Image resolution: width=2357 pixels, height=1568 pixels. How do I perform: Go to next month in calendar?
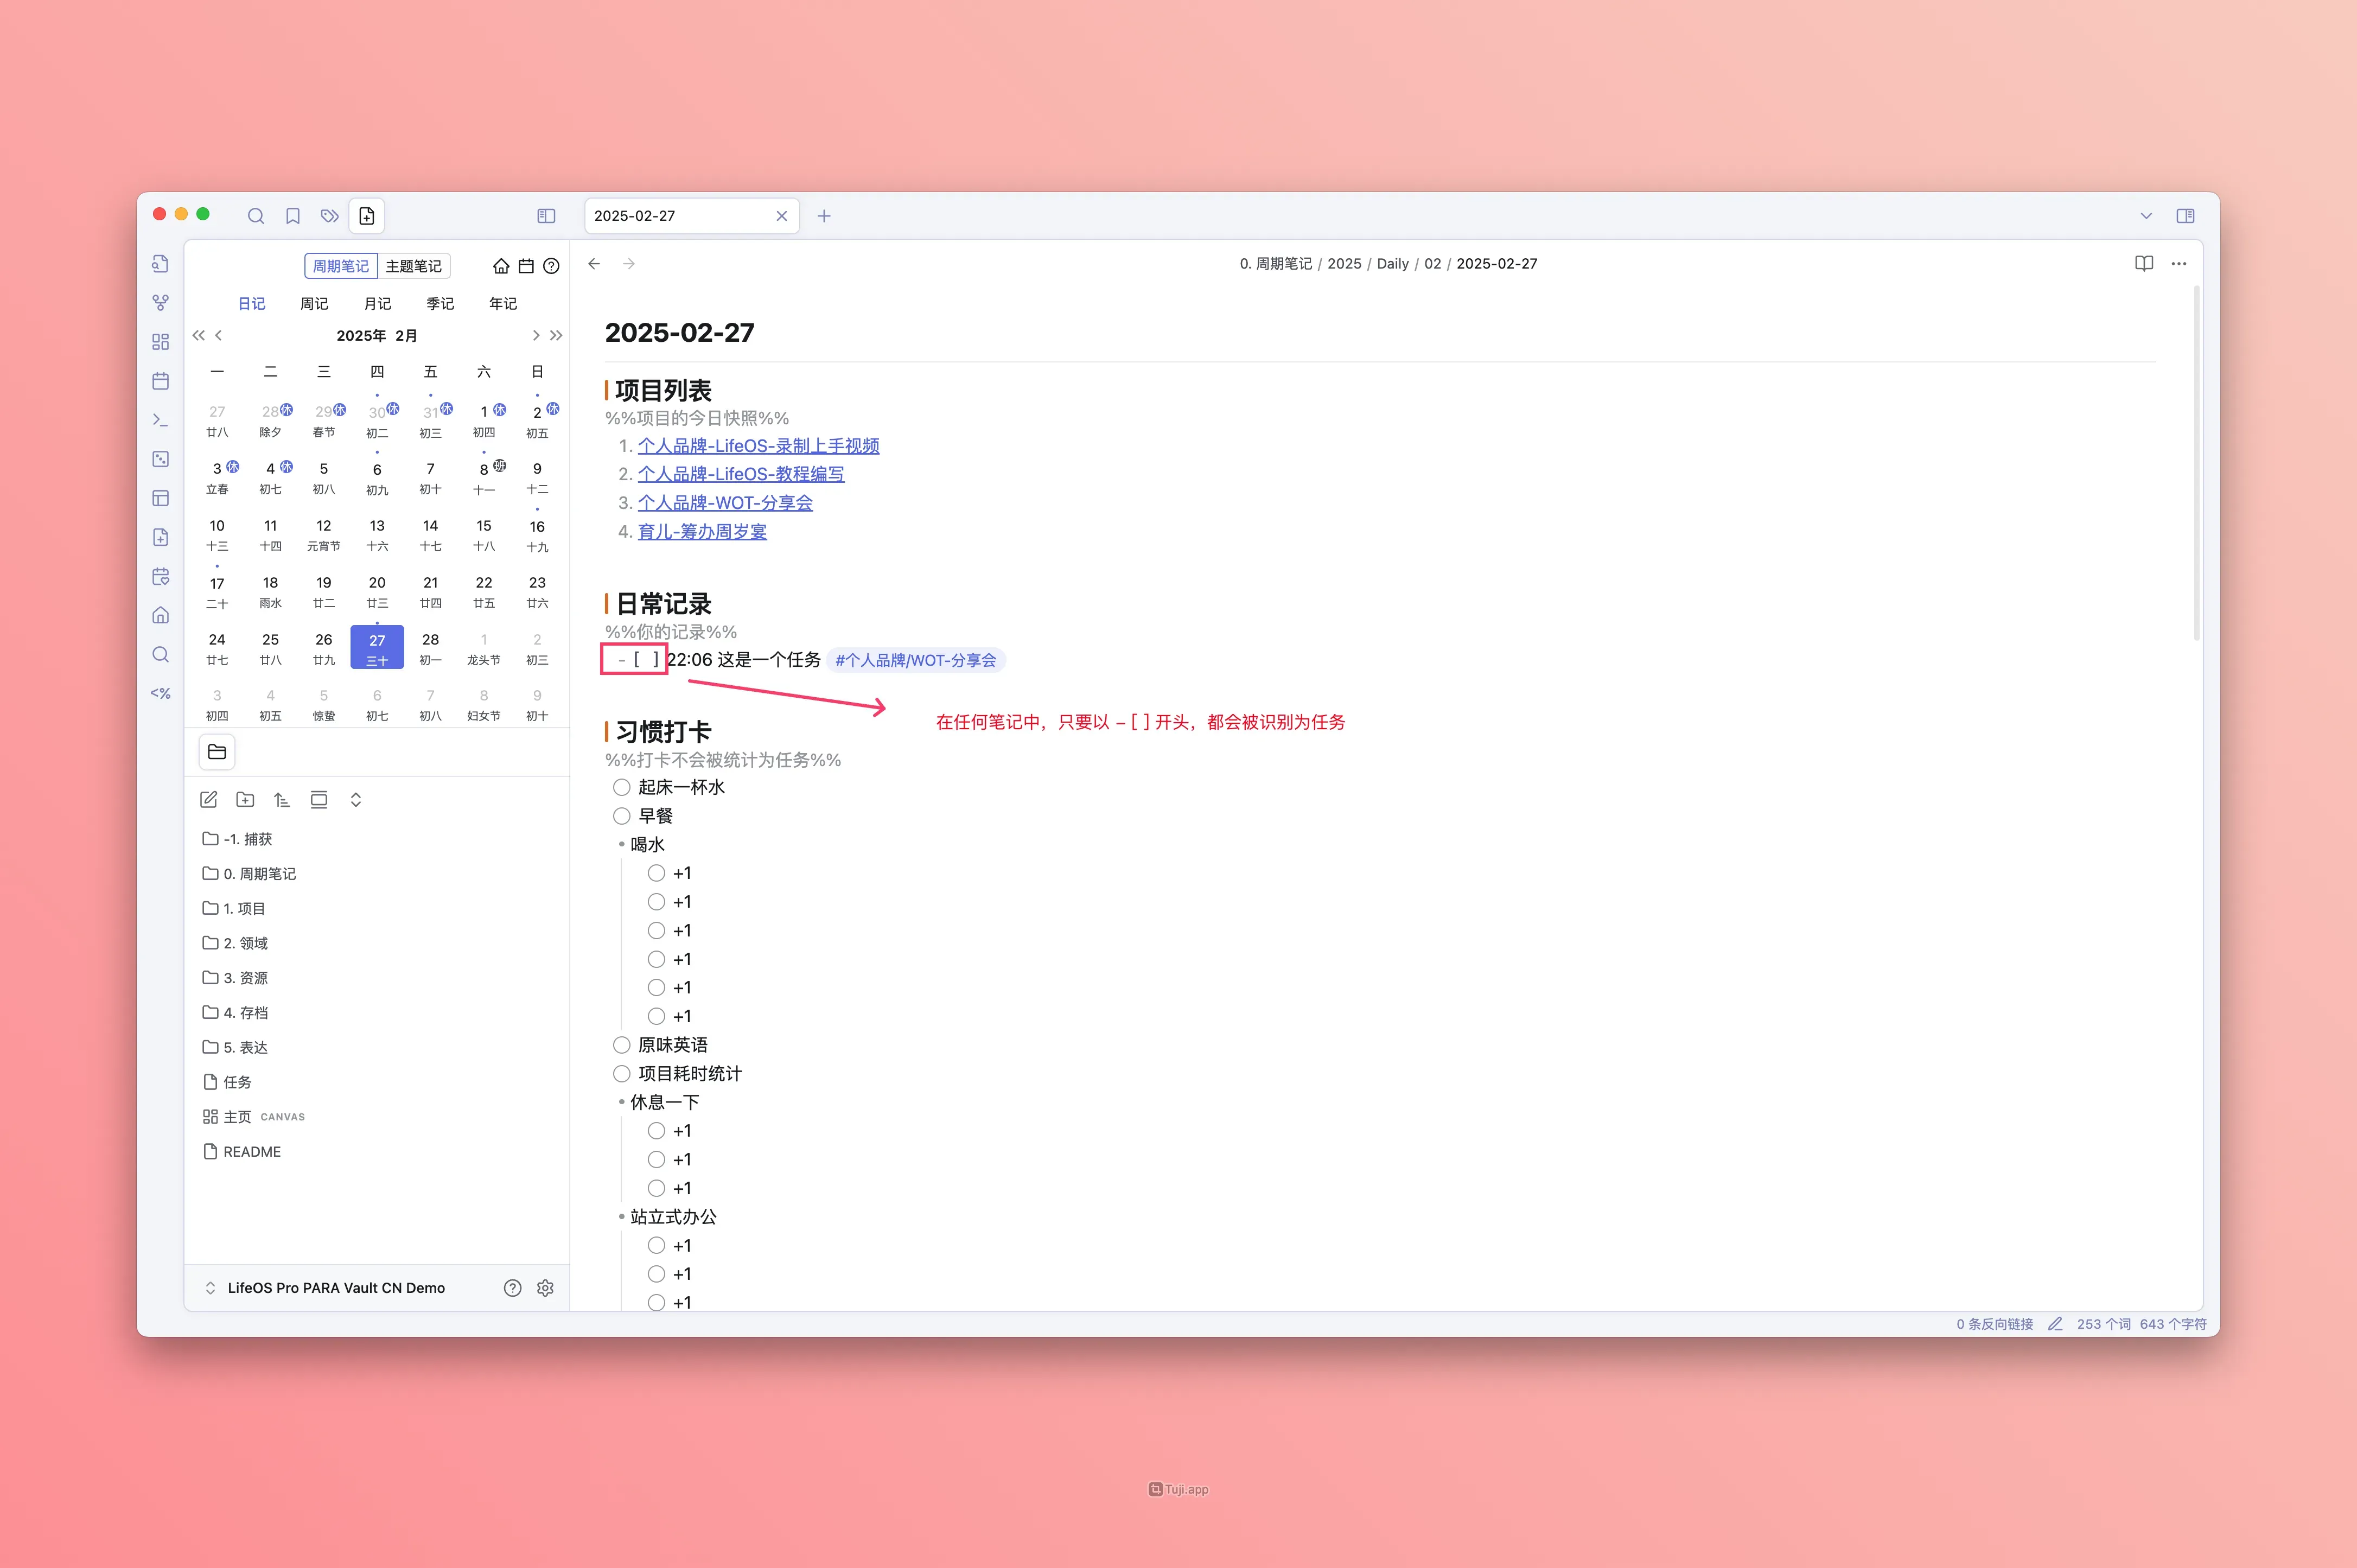pos(536,336)
